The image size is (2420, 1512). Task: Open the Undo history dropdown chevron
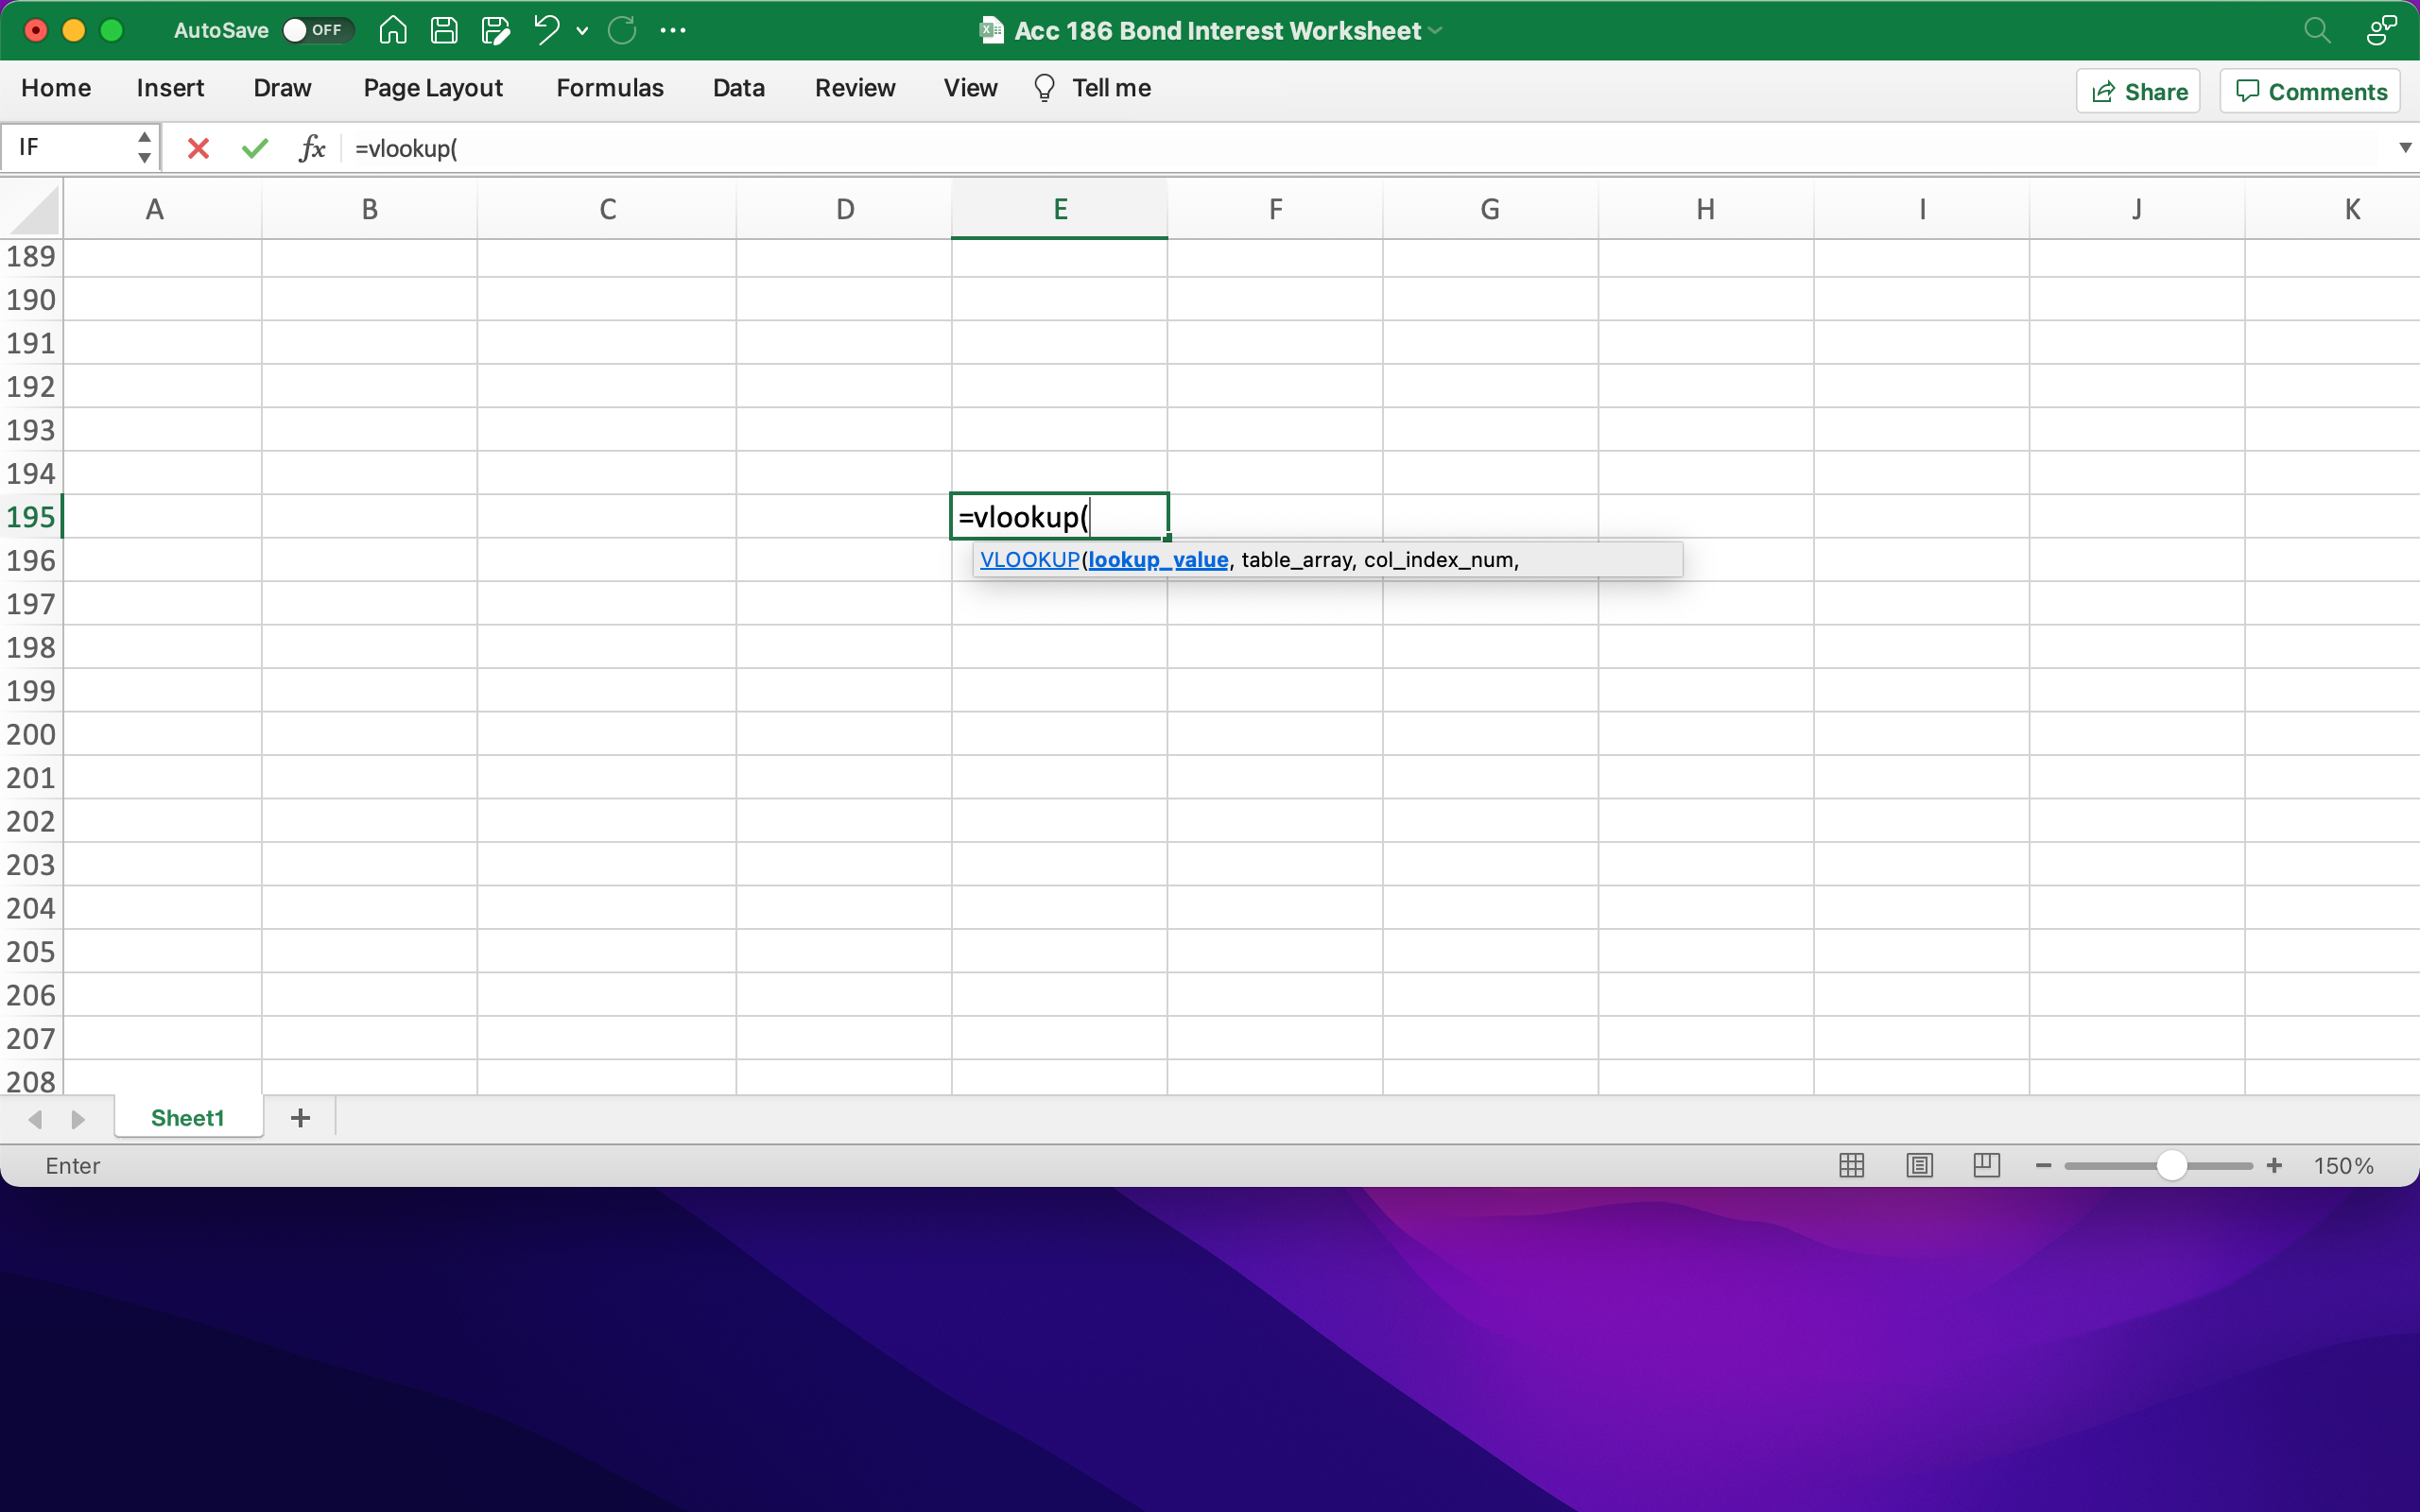582,30
